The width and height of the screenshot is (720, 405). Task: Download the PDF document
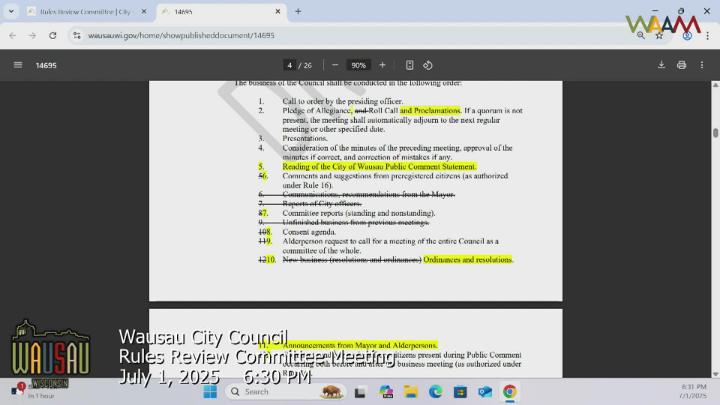click(661, 65)
